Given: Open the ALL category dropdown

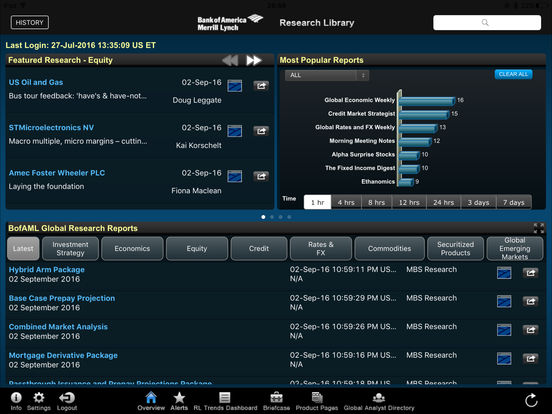Looking at the screenshot, I should (x=327, y=75).
